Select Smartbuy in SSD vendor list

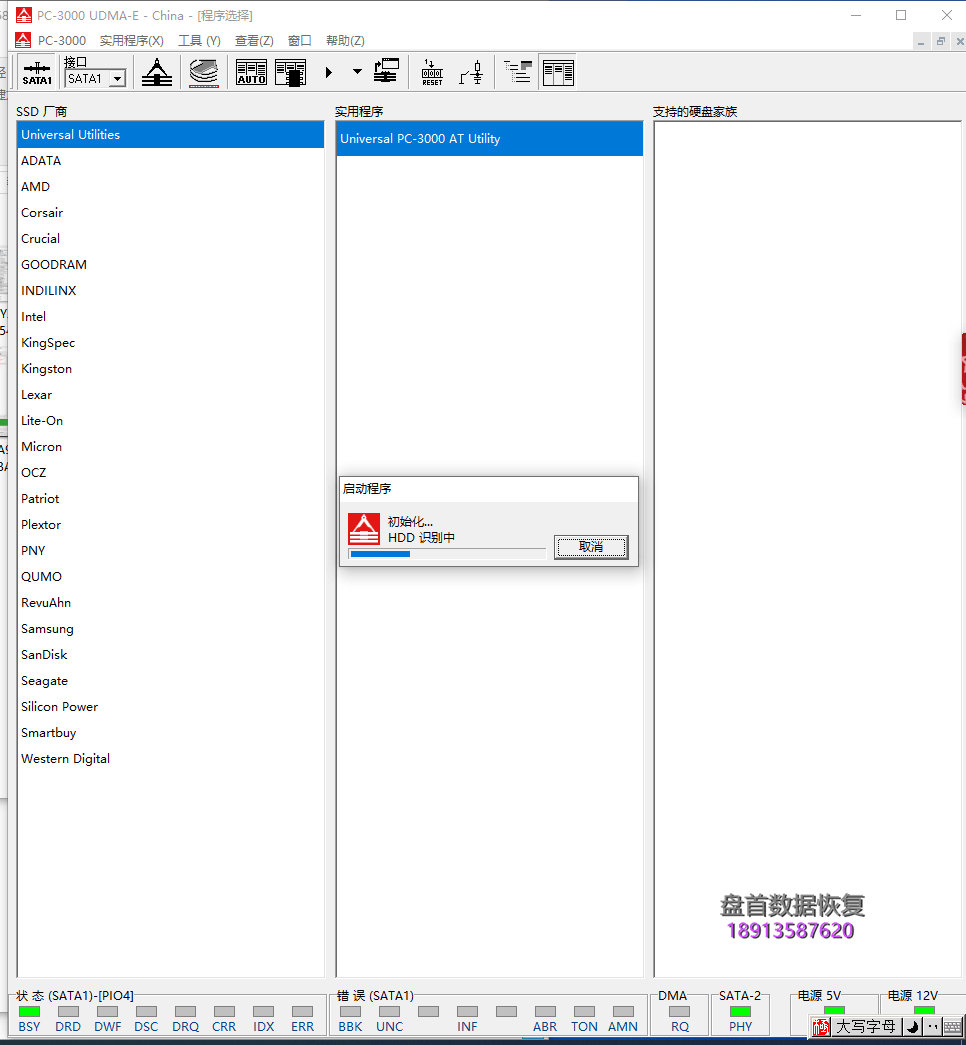tap(171, 732)
